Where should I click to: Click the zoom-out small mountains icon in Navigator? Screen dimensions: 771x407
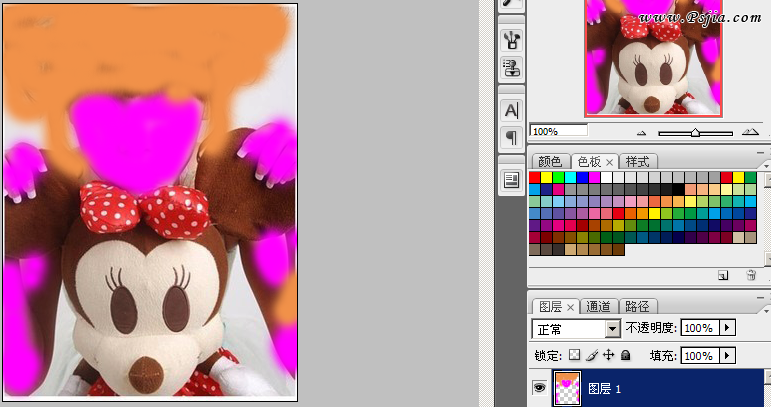(x=641, y=133)
